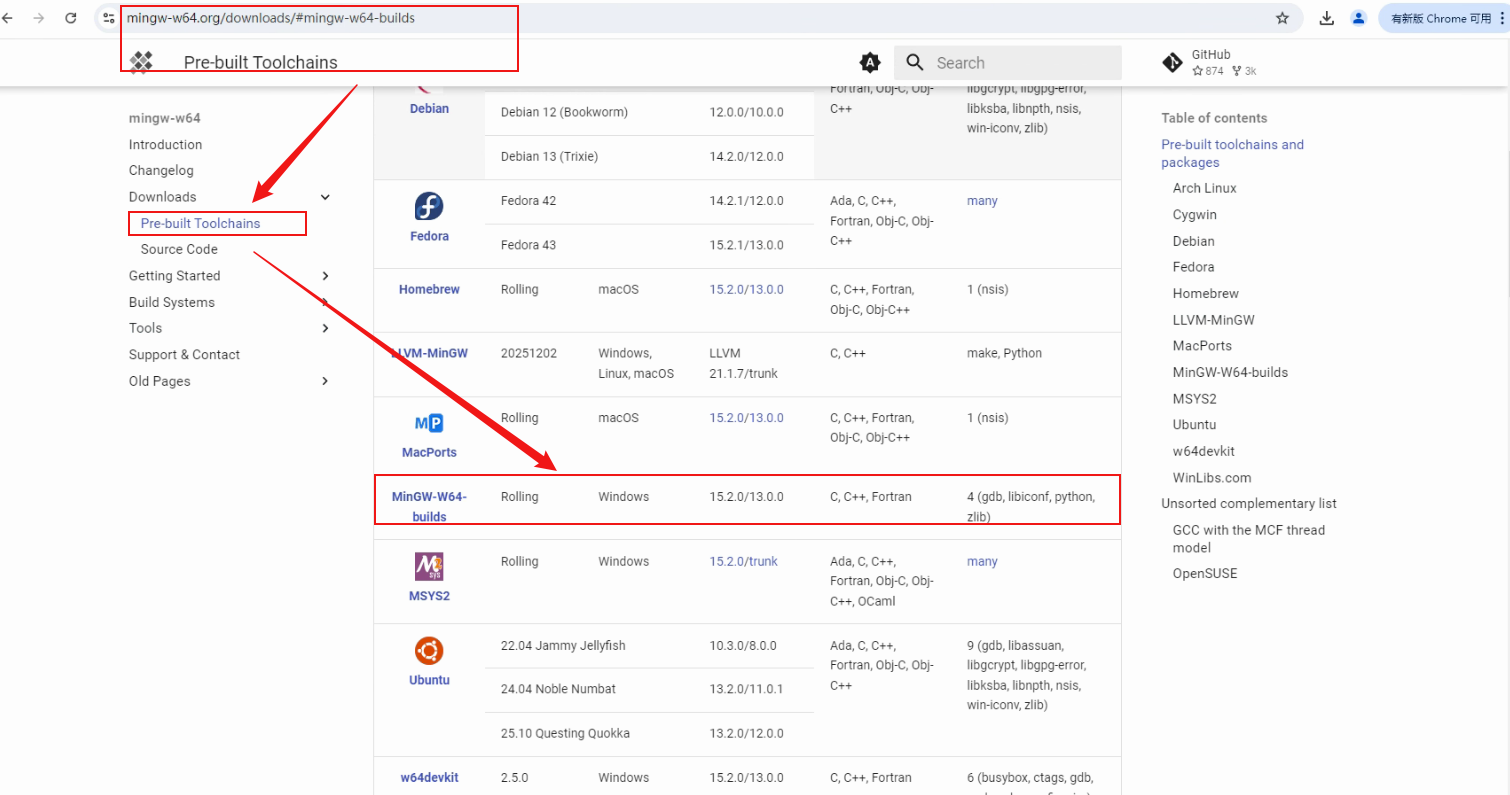Jump to Unsorted complementary list
The height and width of the screenshot is (795, 1510).
point(1248,504)
